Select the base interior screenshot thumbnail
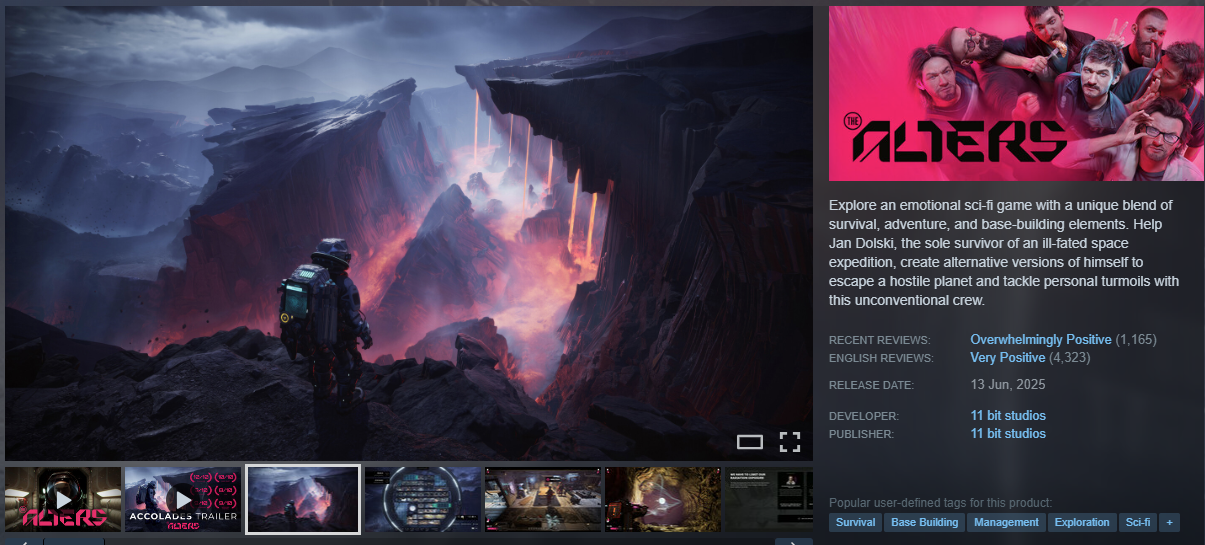Viewport: 1205px width, 545px height. pos(543,499)
